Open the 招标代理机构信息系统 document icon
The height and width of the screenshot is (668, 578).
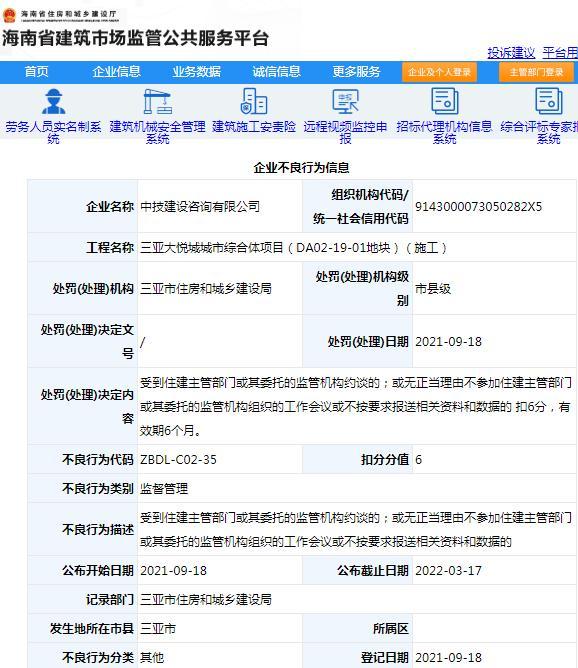444,101
